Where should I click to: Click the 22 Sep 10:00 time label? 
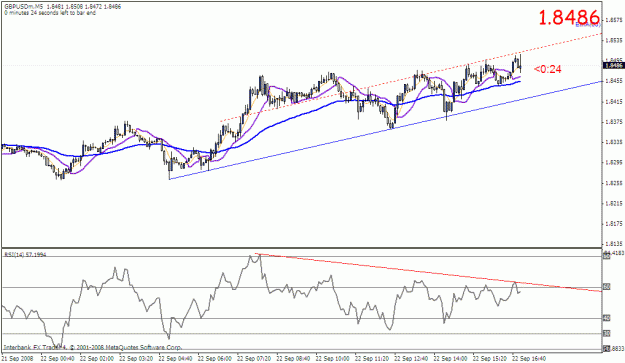point(332,359)
